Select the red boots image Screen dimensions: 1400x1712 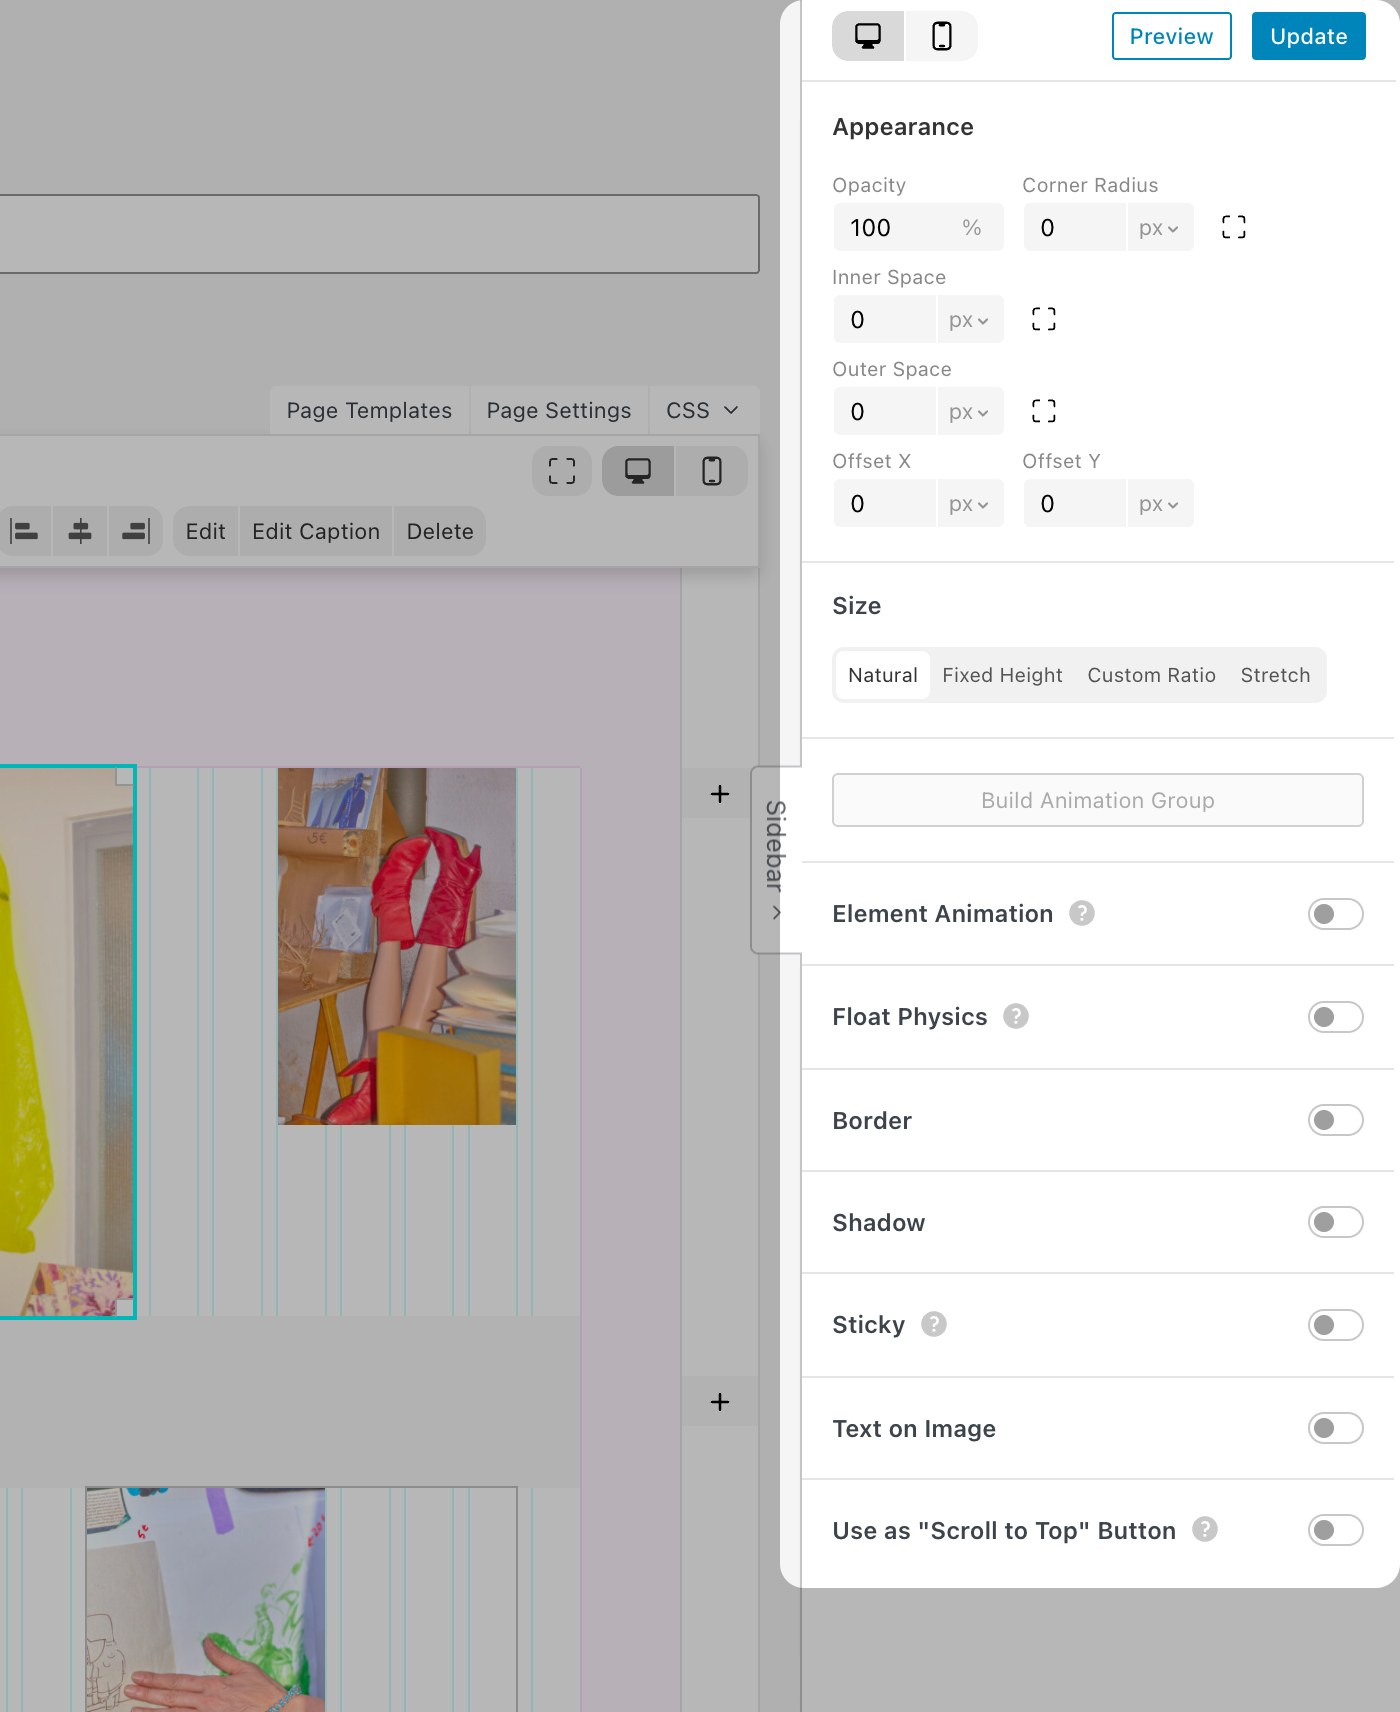coord(397,946)
